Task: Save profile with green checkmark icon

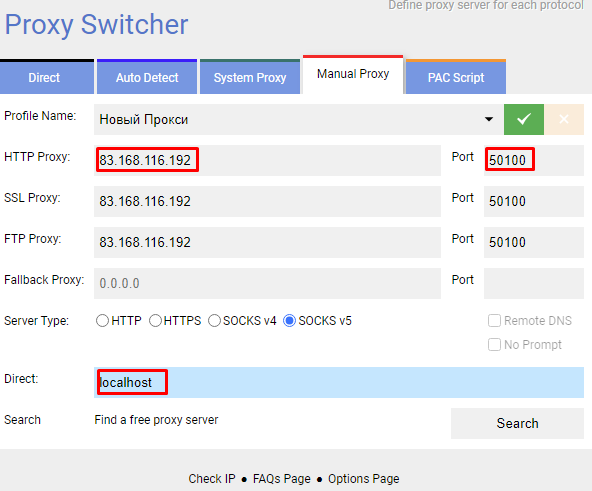Action: pos(524,119)
